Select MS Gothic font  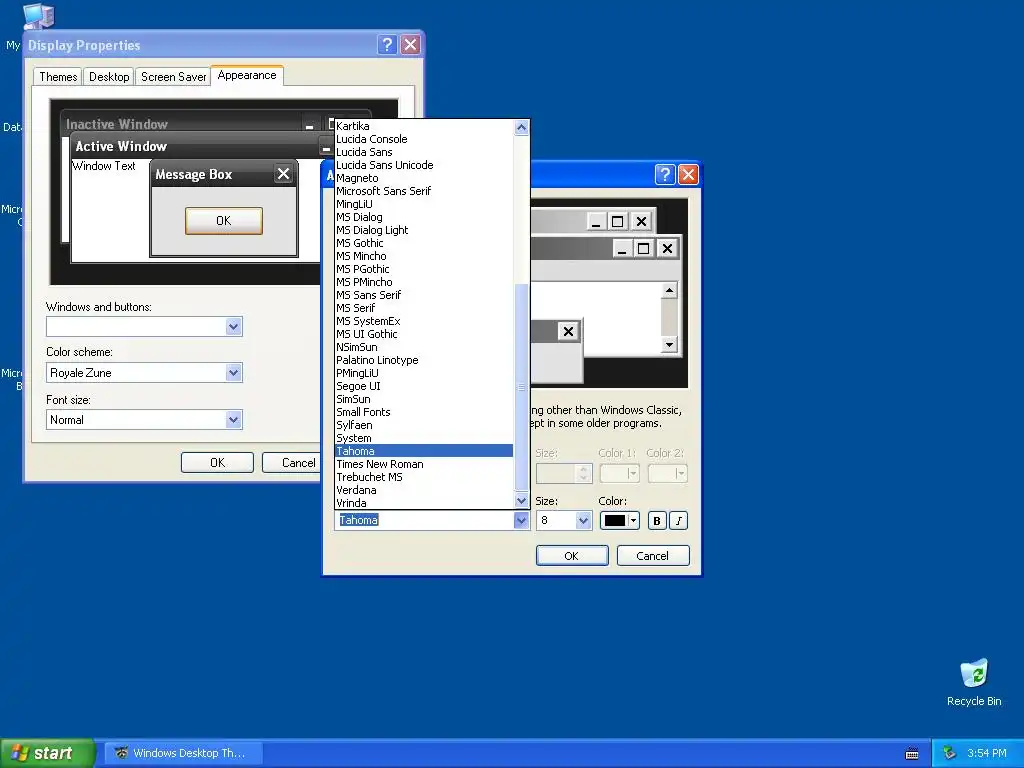424,243
